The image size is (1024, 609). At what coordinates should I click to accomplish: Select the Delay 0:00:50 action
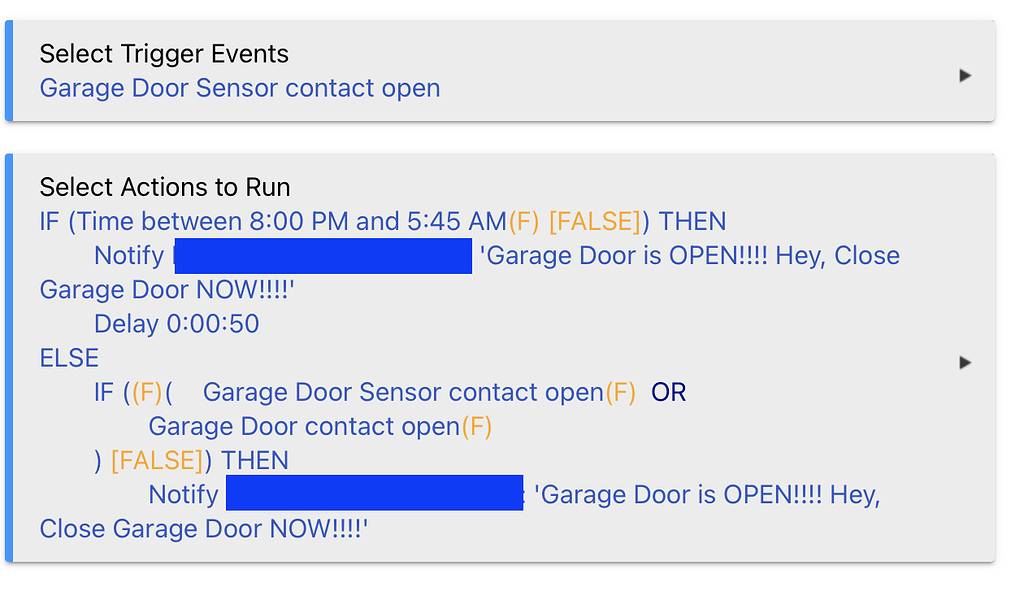point(176,324)
